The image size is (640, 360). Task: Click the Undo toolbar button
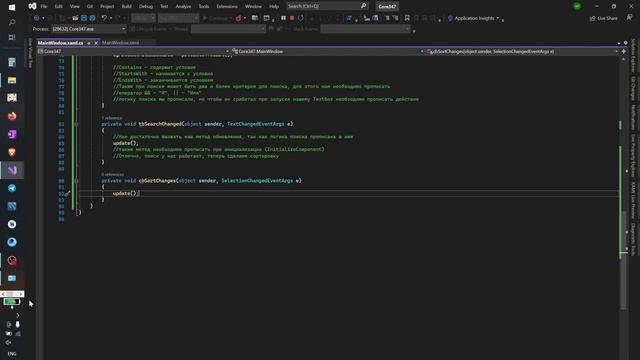tap(104, 18)
